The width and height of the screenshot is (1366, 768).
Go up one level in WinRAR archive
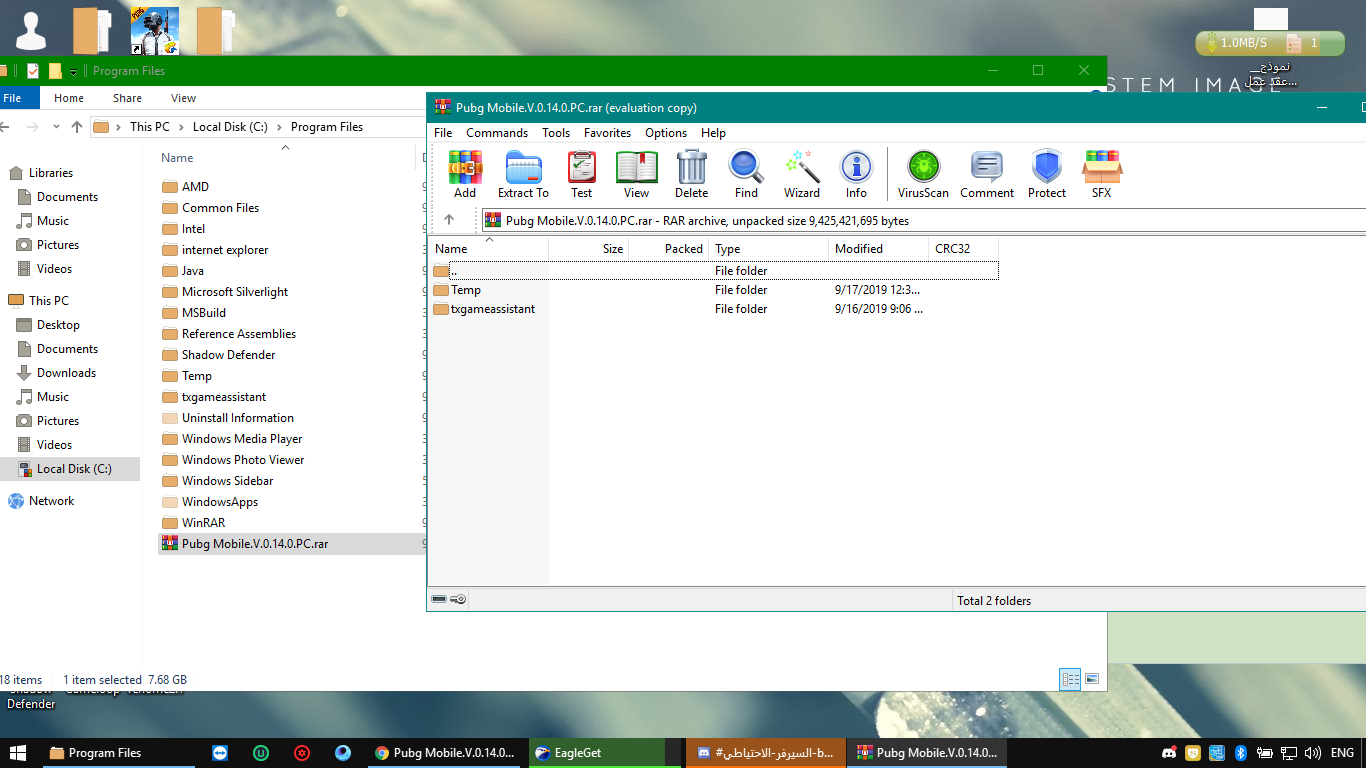point(449,220)
